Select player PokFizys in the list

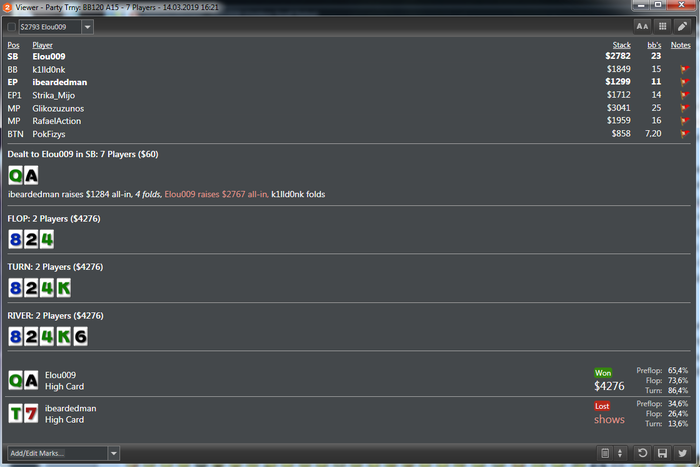49,134
